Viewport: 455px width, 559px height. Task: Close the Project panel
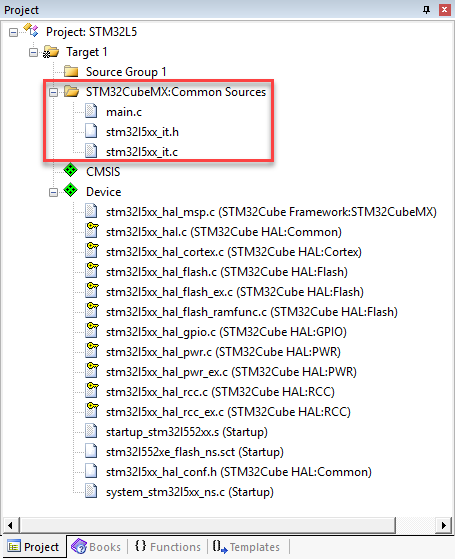[444, 10]
